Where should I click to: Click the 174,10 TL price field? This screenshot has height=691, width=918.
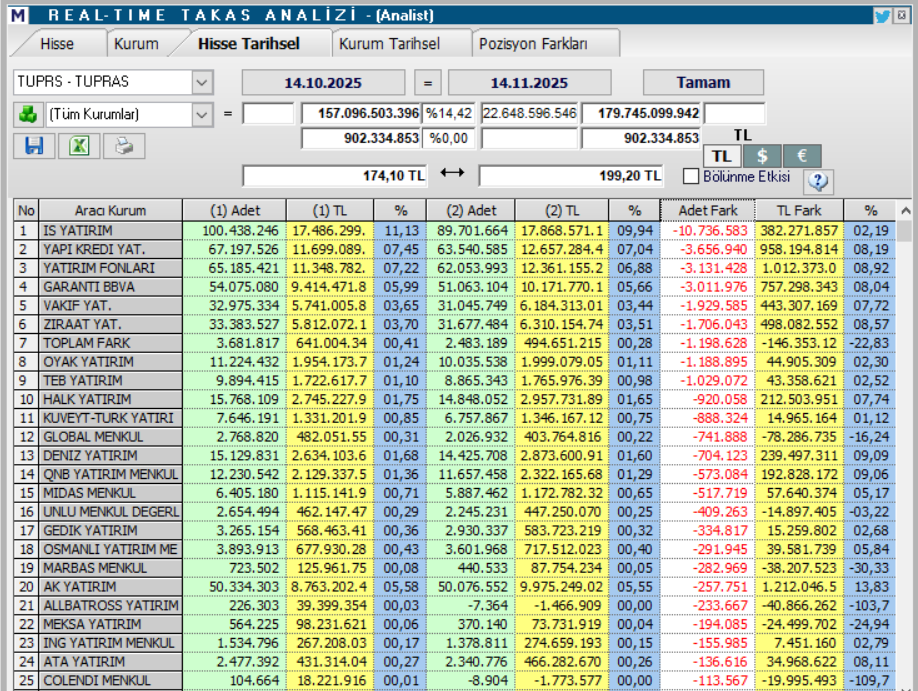tap(335, 176)
